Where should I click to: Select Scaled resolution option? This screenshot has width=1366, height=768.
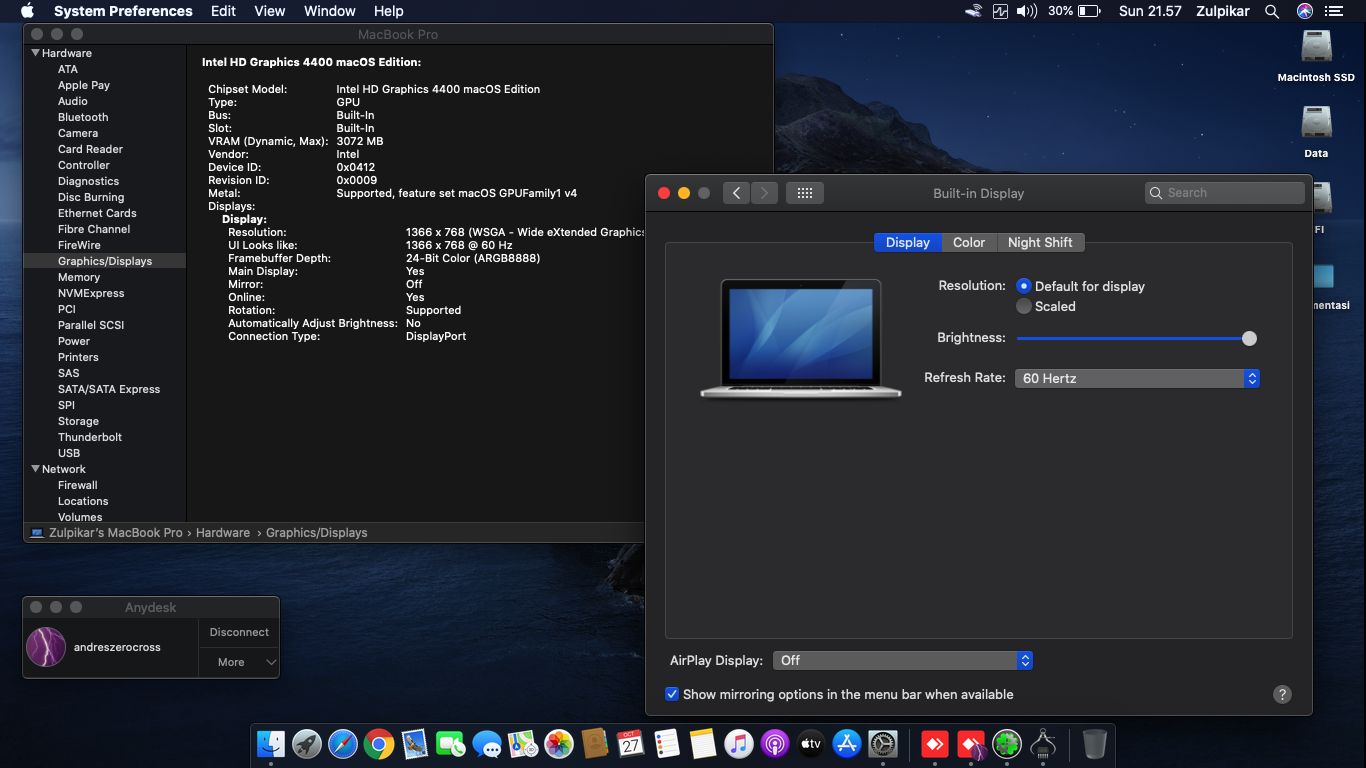[1024, 306]
